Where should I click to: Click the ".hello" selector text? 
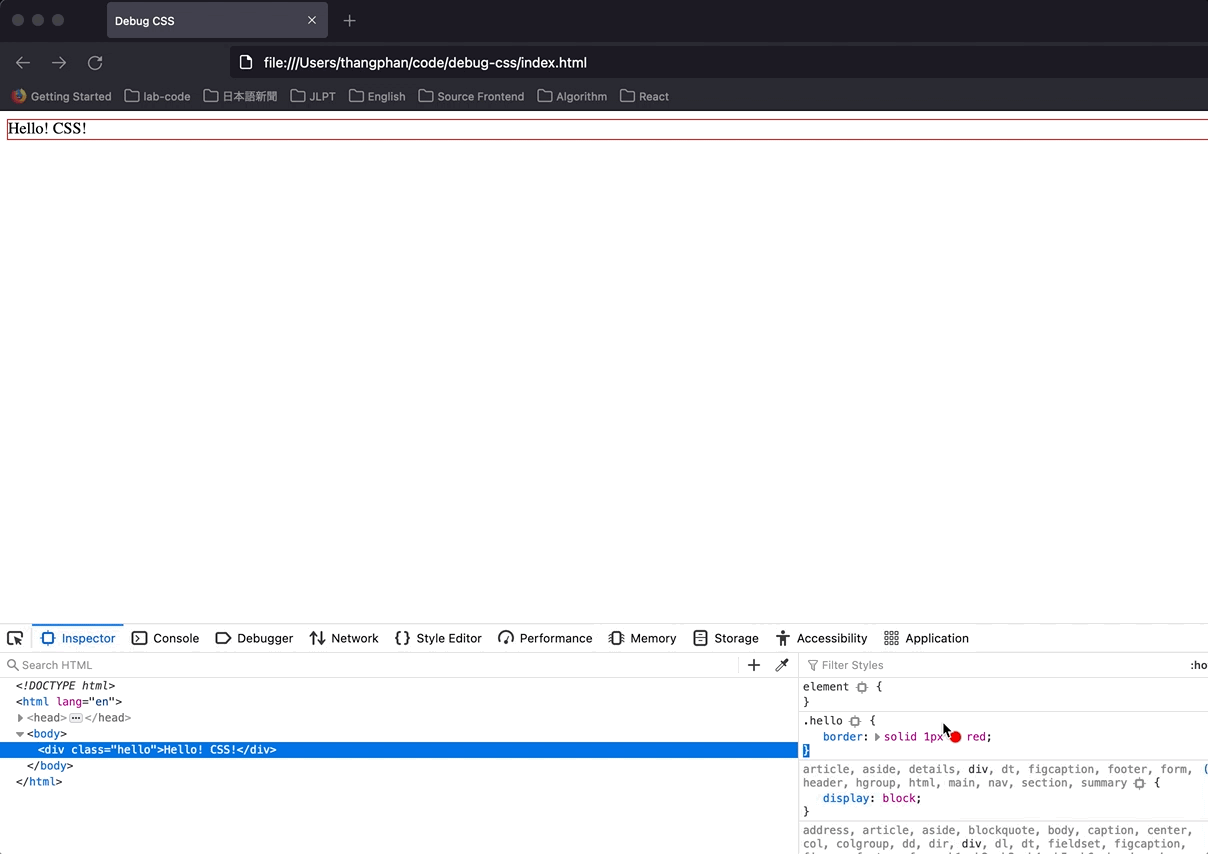(x=823, y=721)
